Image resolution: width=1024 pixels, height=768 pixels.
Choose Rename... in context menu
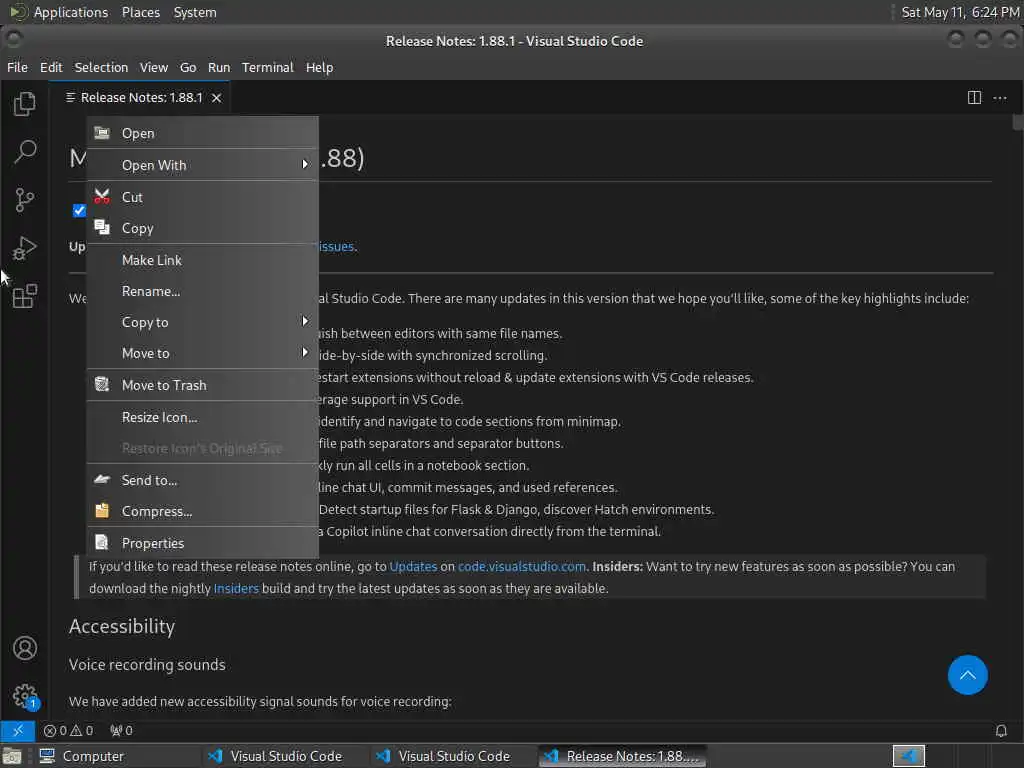tap(202, 291)
